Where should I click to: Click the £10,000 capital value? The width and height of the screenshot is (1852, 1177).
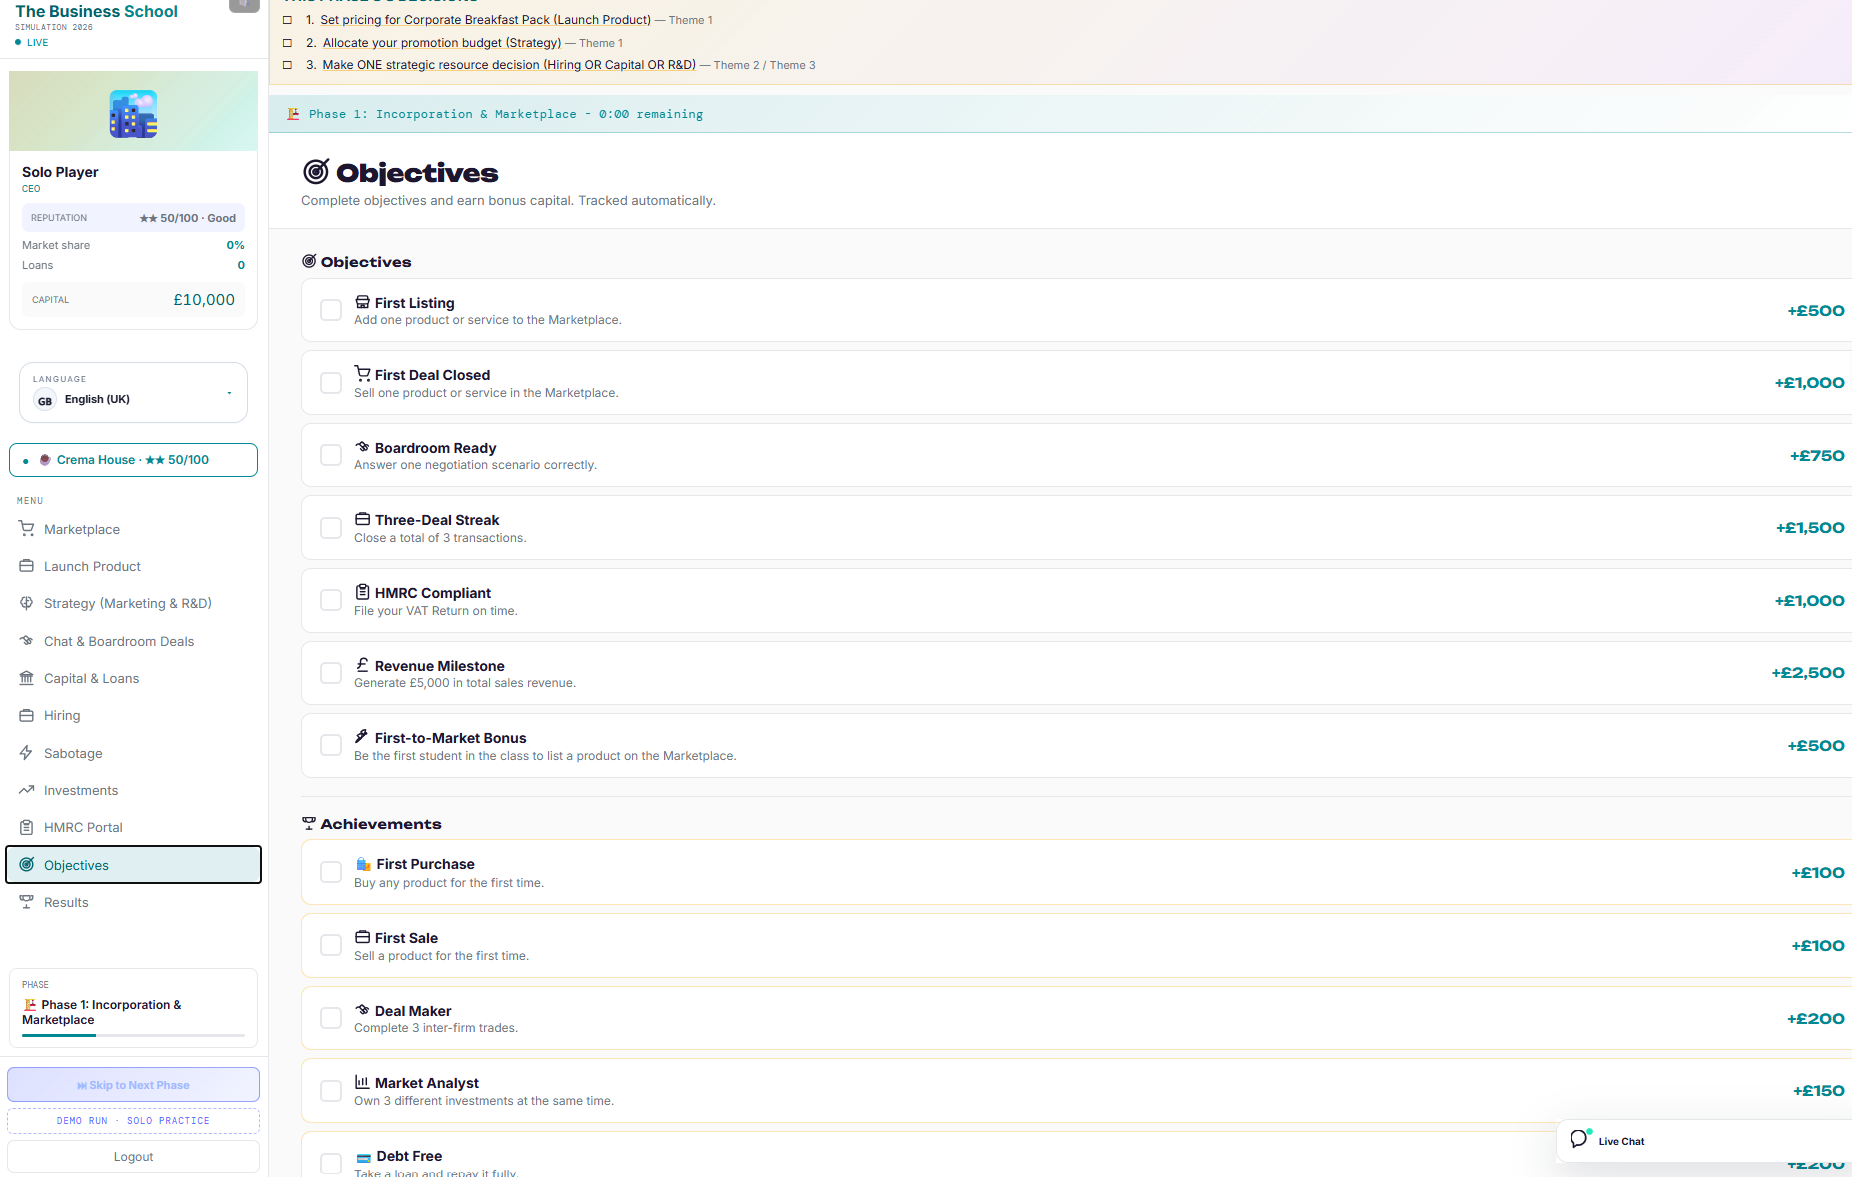coord(204,300)
